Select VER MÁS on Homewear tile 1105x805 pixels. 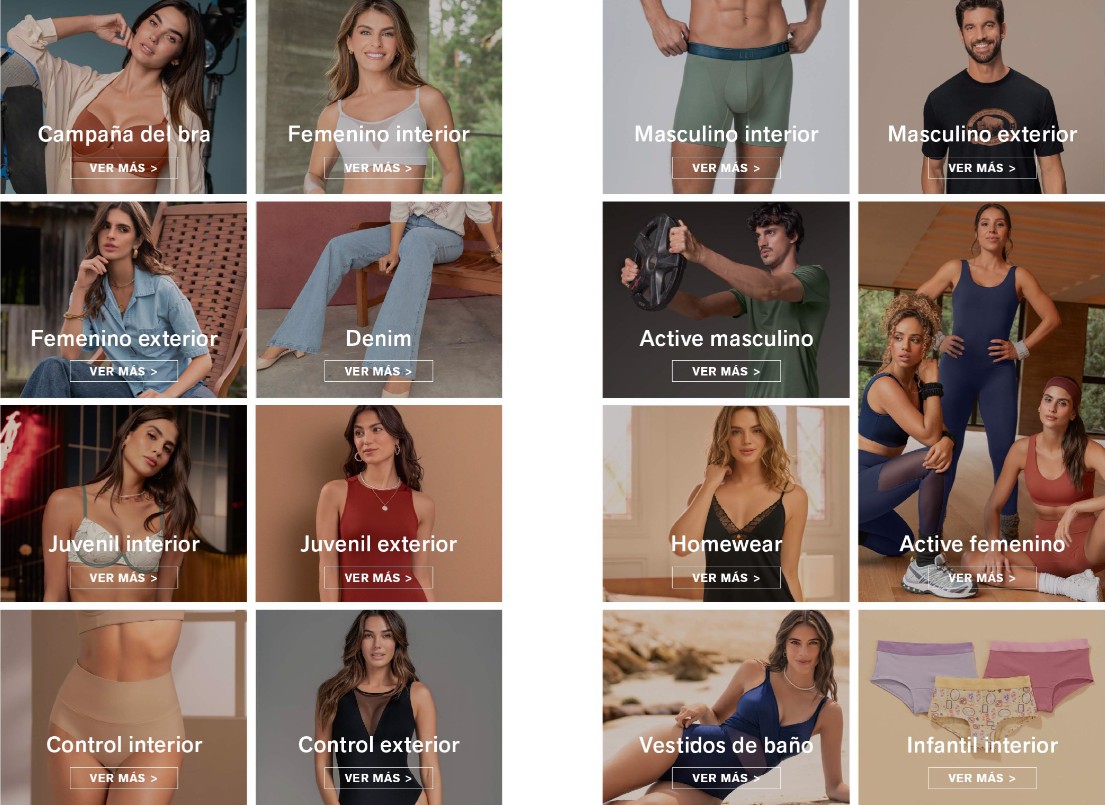tap(726, 577)
